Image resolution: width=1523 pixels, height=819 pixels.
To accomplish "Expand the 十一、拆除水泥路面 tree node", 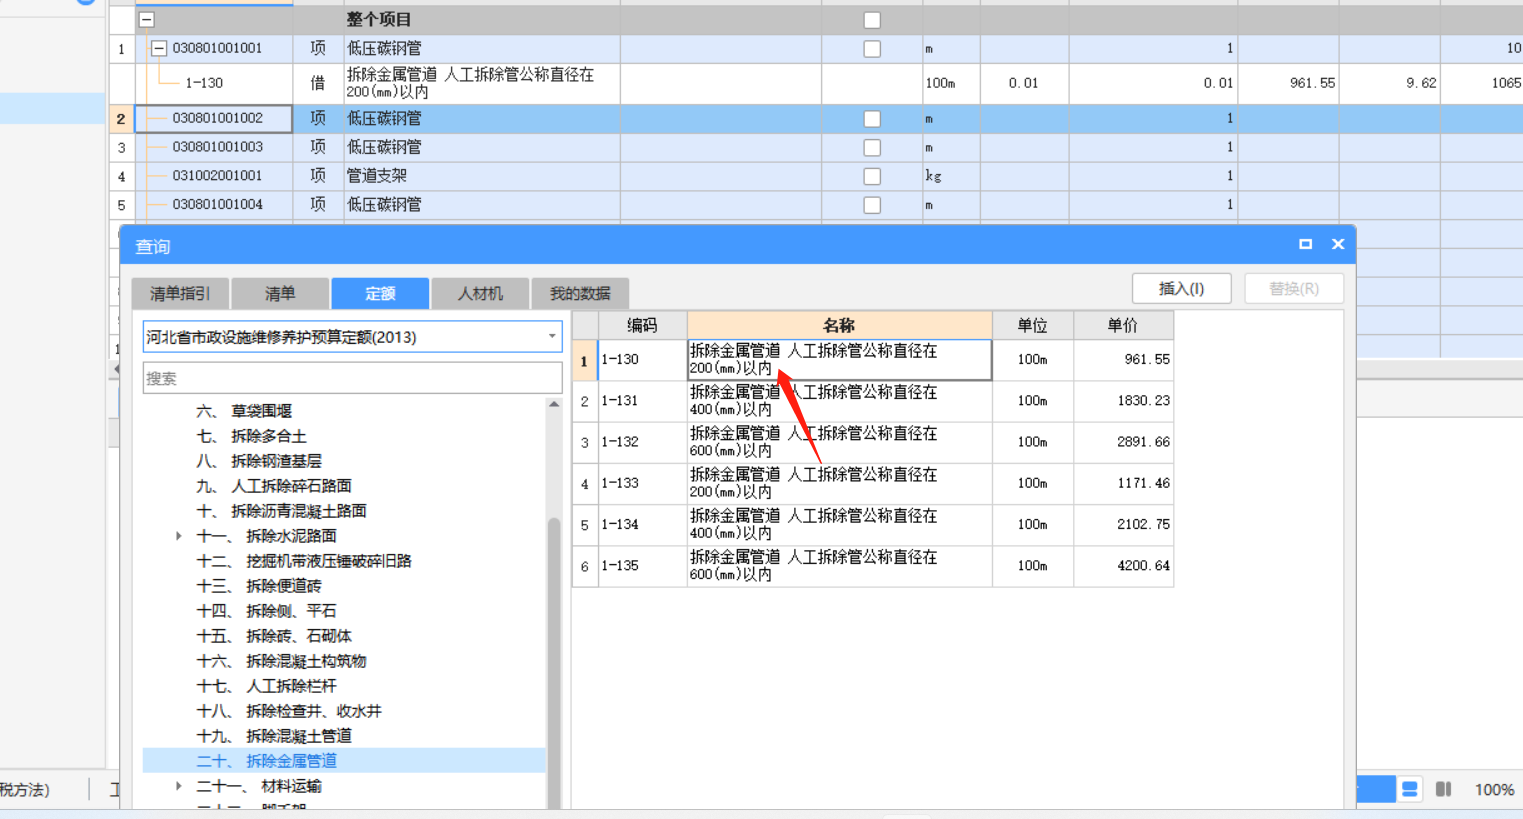I will pyautogui.click(x=179, y=536).
